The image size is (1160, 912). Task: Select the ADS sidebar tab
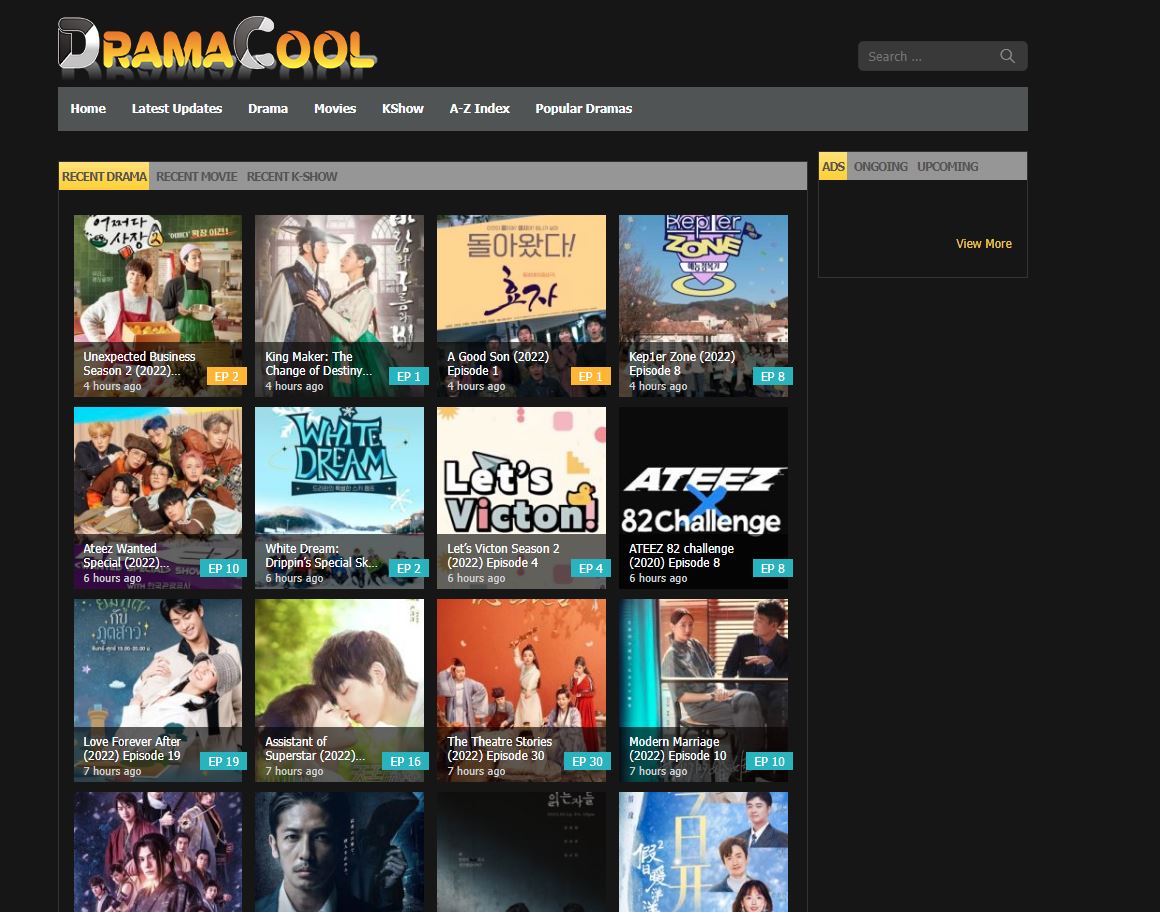pos(833,166)
